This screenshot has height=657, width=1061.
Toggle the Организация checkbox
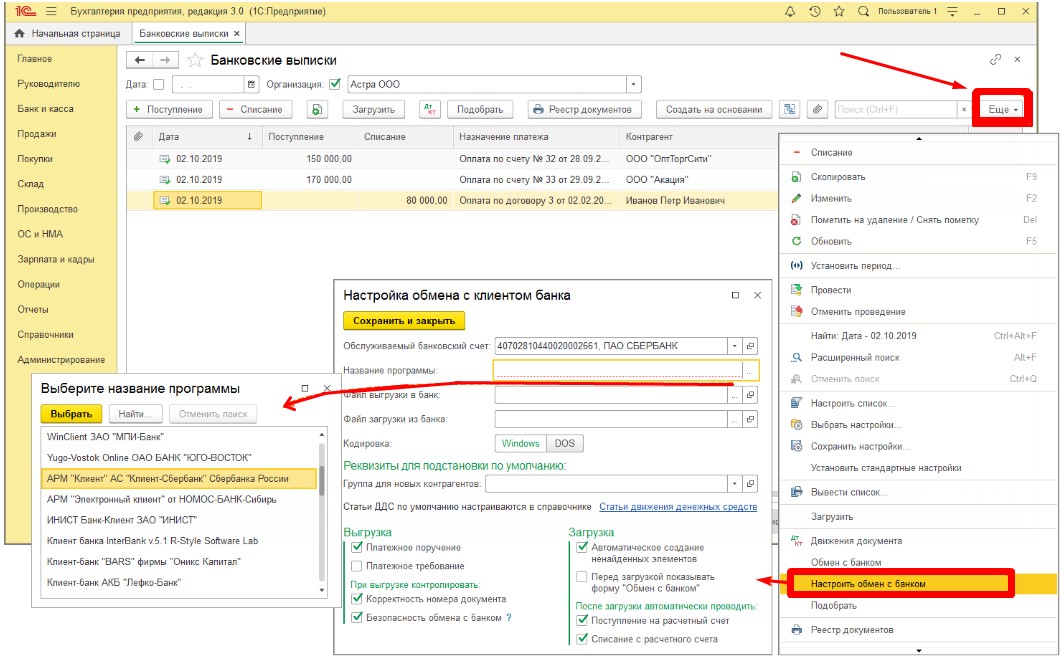coord(334,85)
